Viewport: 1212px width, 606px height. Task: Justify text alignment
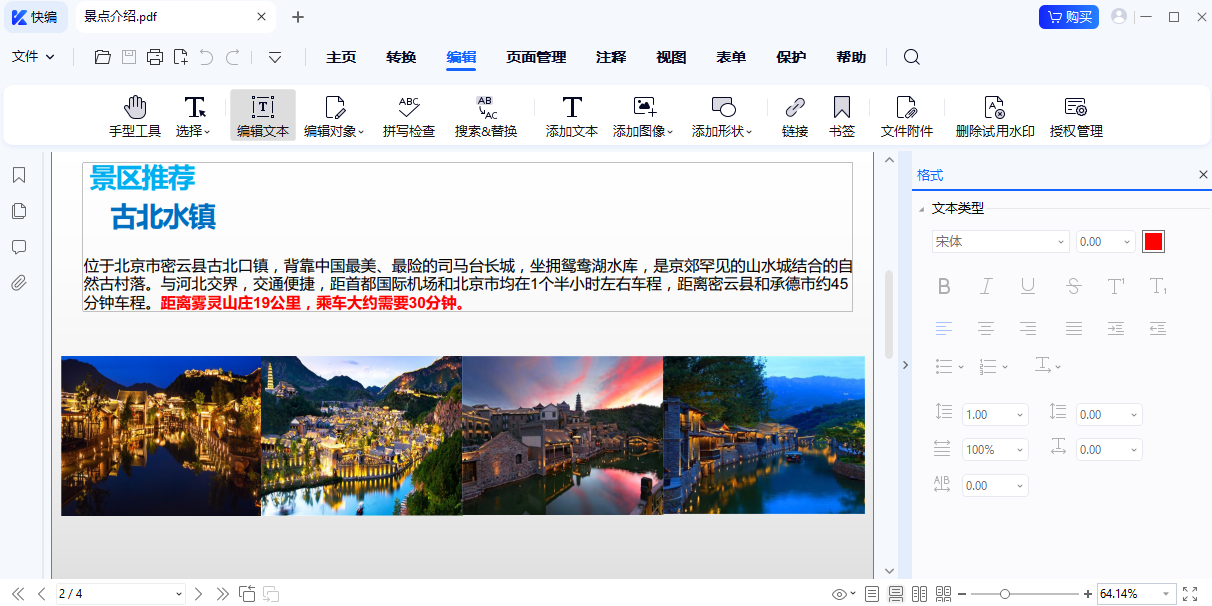[x=1073, y=328]
